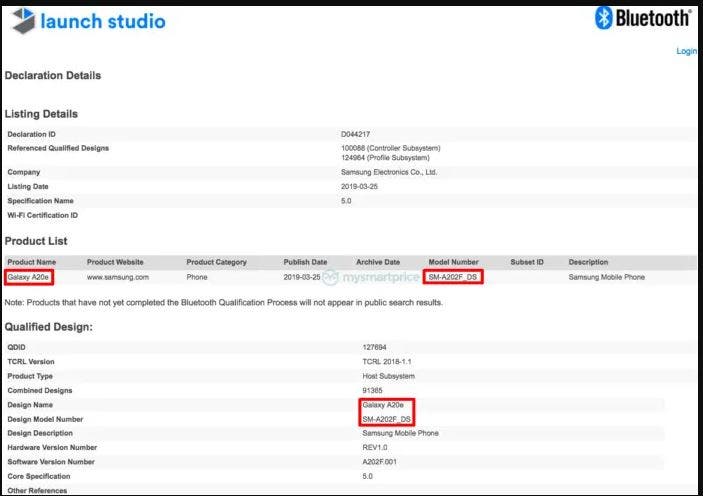Click the Software Version Number value A202F.001

[x=379, y=462]
